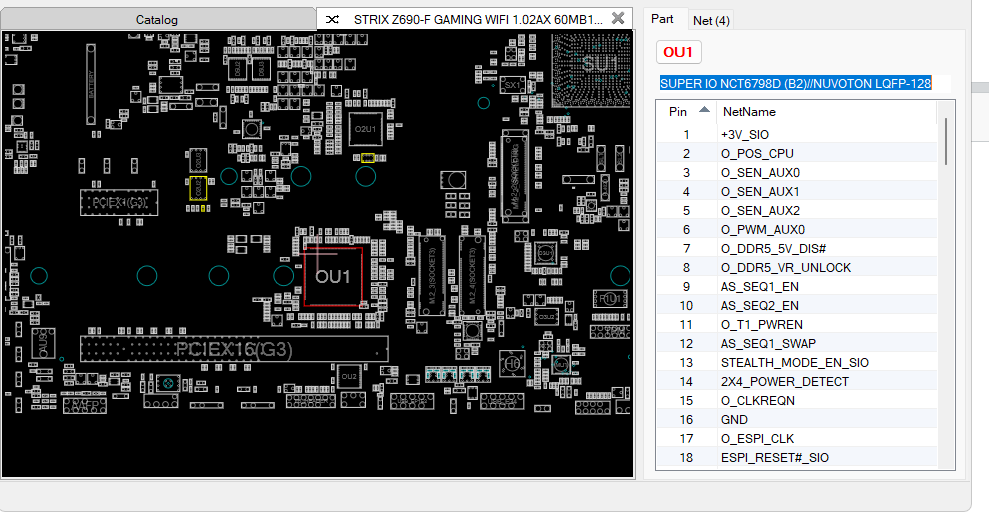Select the O_SEN_AUX0 net row

(x=797, y=172)
